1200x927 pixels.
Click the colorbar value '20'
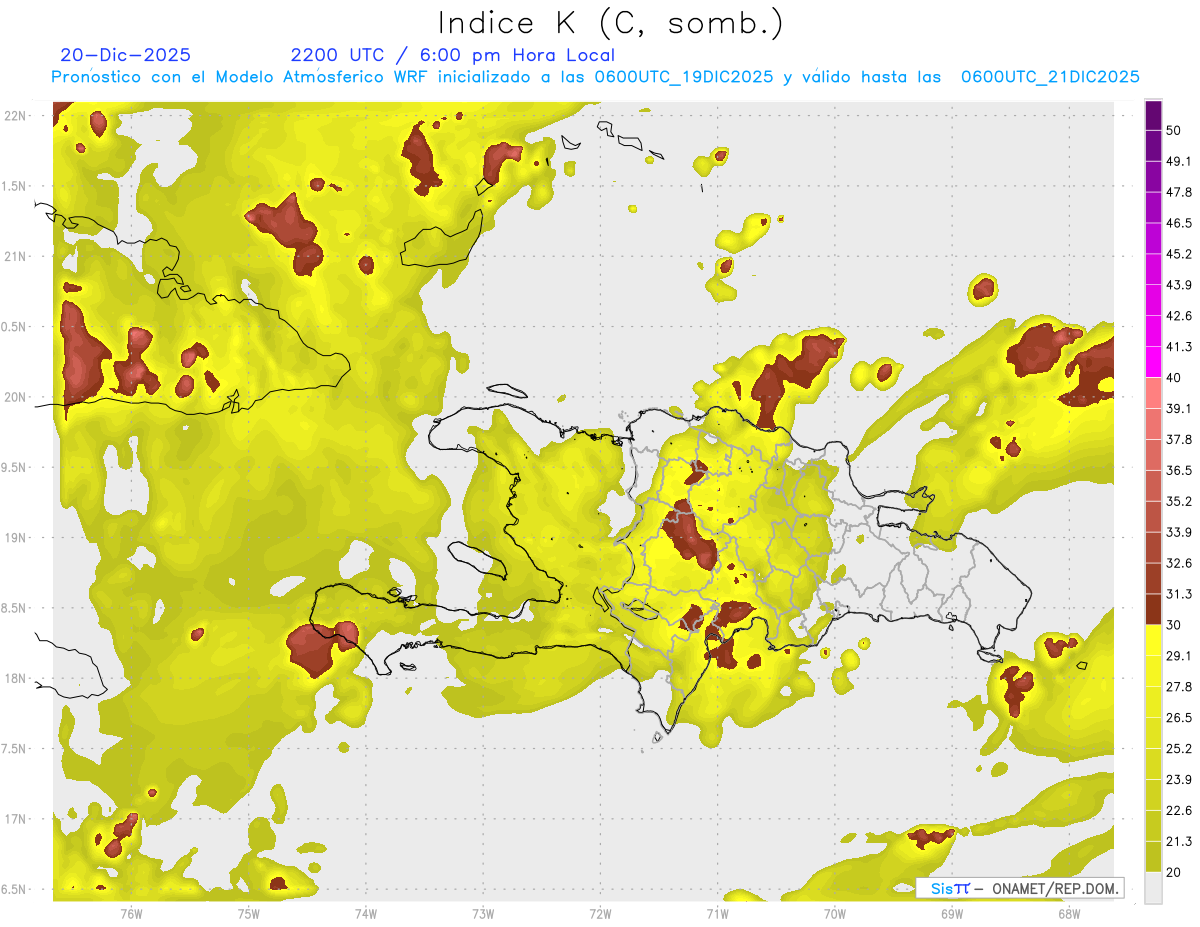pos(1175,872)
